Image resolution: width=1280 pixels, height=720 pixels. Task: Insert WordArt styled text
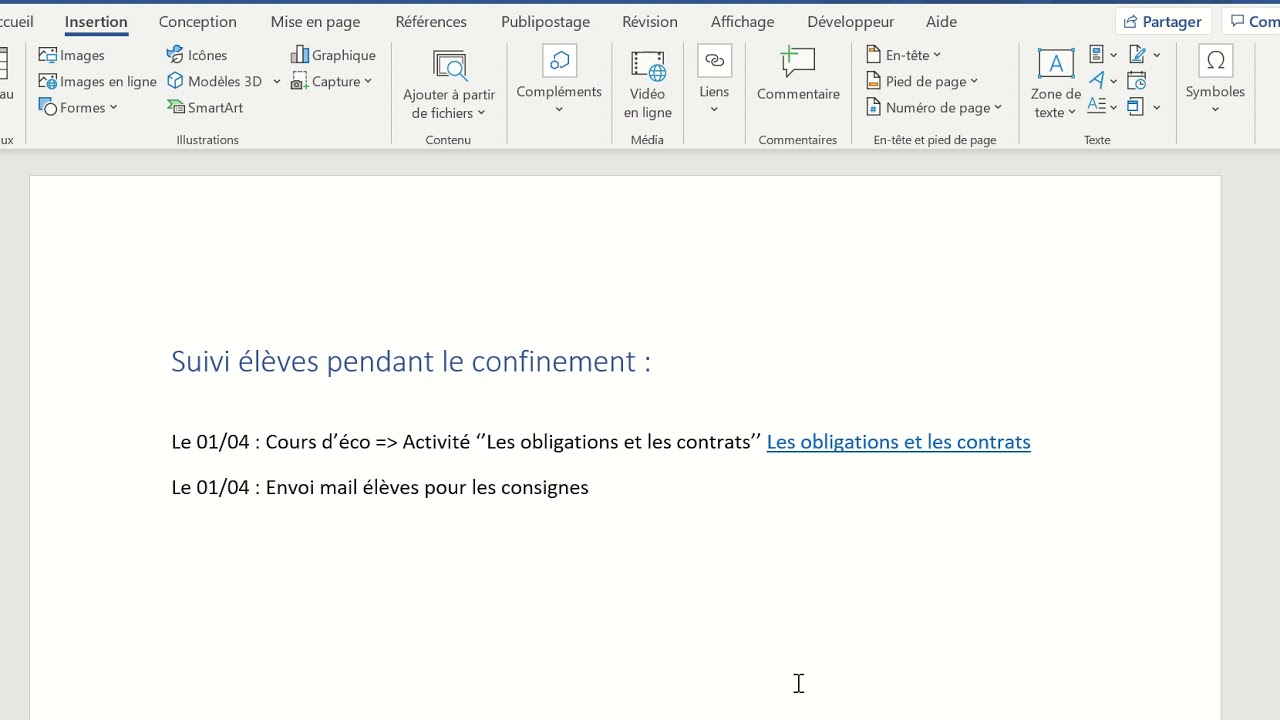(1103, 81)
